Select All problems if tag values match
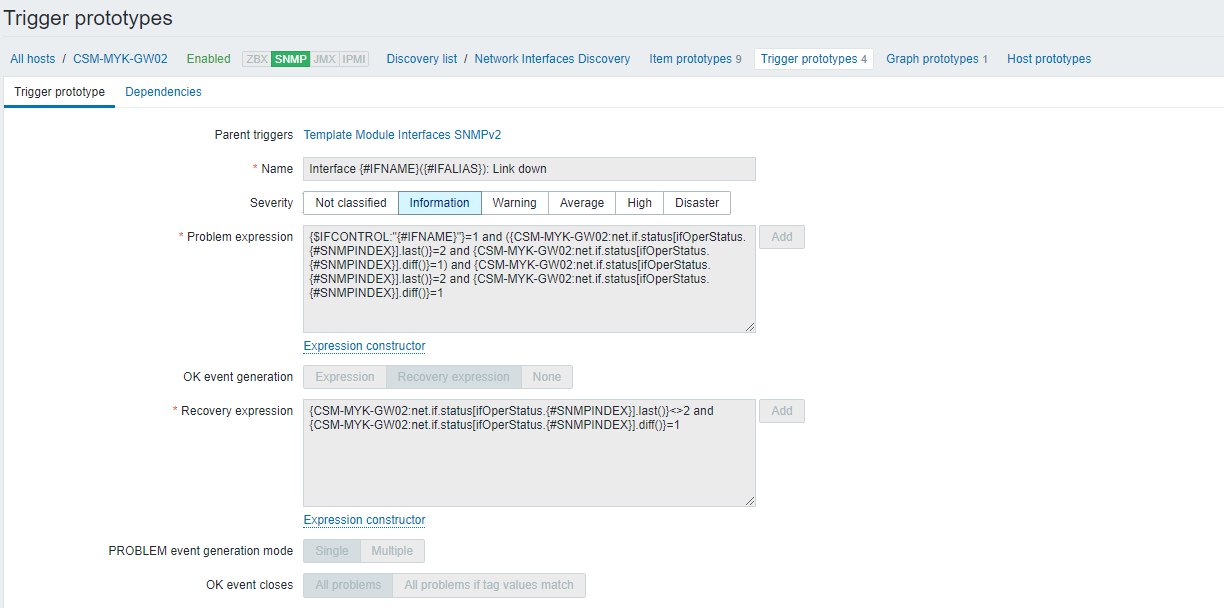 [489, 585]
